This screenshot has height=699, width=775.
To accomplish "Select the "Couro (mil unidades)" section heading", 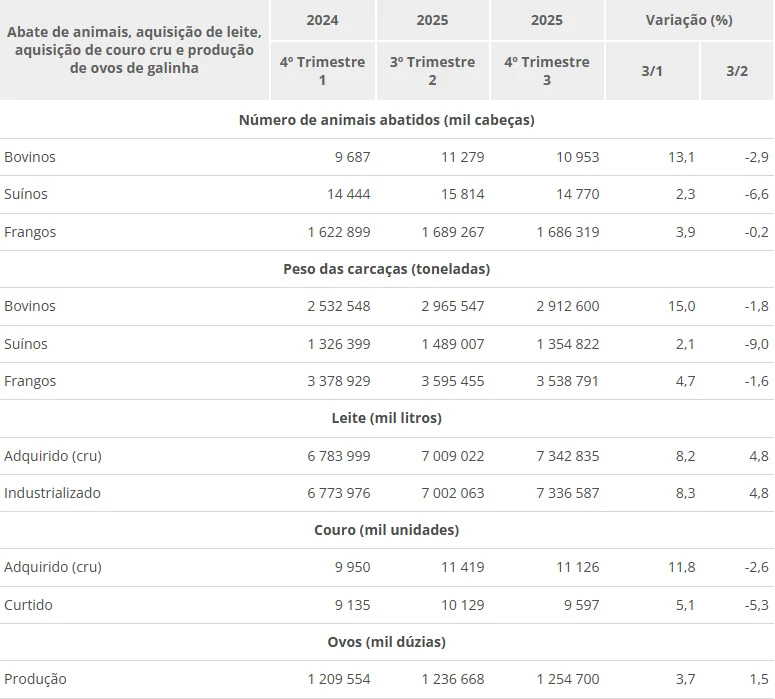I will point(386,530).
